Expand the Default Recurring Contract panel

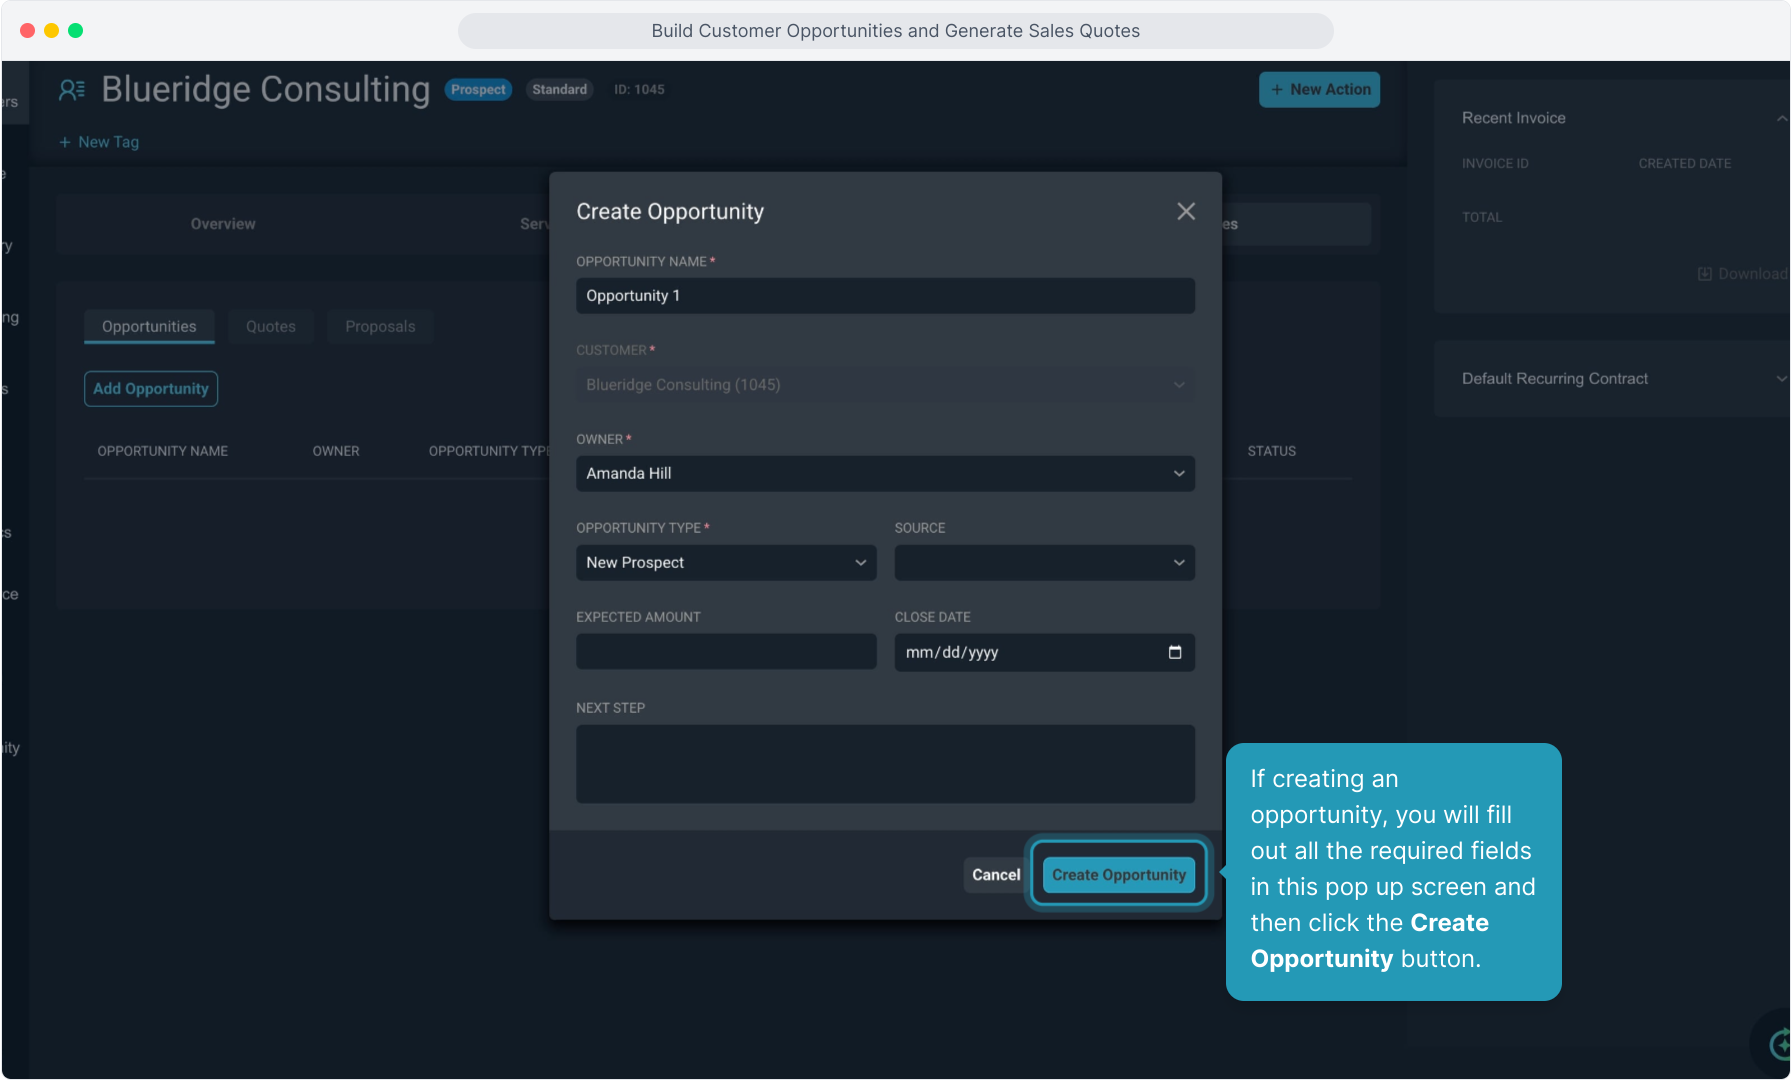1780,379
